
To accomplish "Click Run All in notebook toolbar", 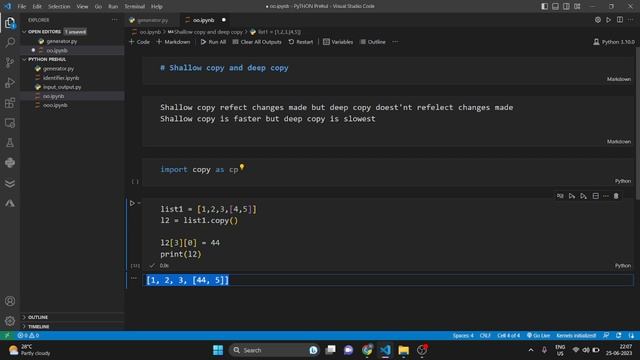I will coord(213,42).
